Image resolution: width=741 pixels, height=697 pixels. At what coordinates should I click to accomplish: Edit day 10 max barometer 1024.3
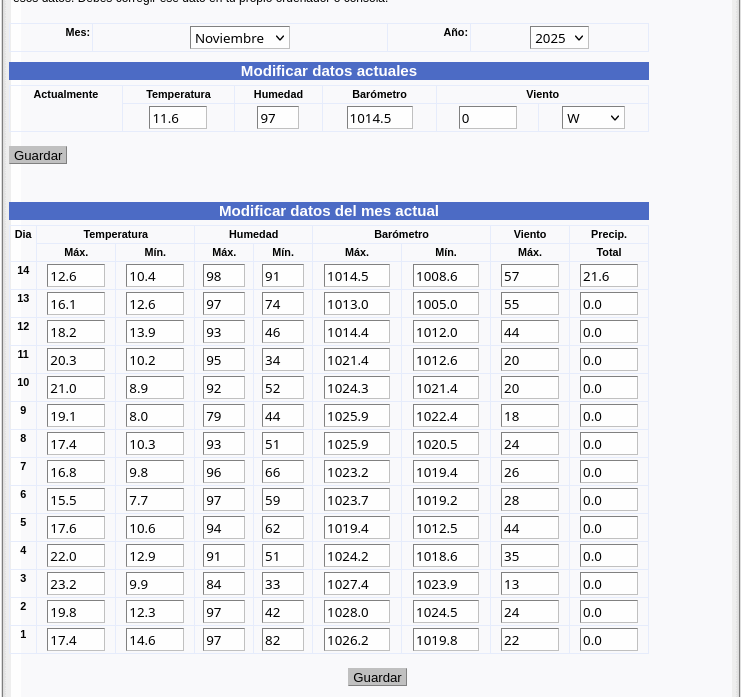coord(357,387)
